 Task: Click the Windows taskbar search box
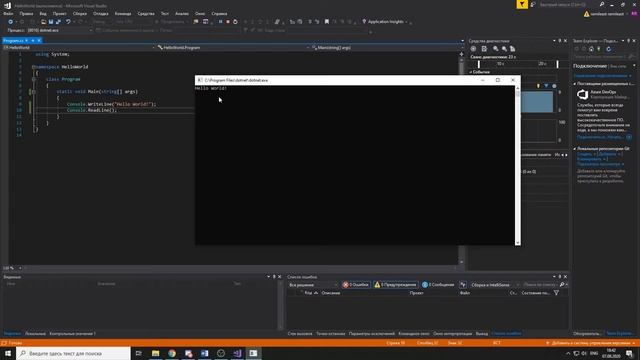tap(73, 353)
